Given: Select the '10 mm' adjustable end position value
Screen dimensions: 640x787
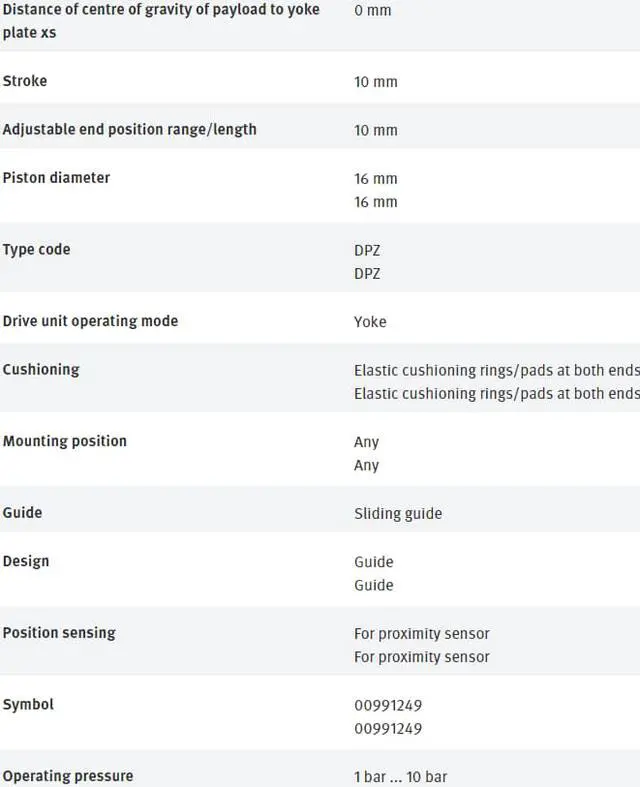Looking at the screenshot, I should 375,130.
